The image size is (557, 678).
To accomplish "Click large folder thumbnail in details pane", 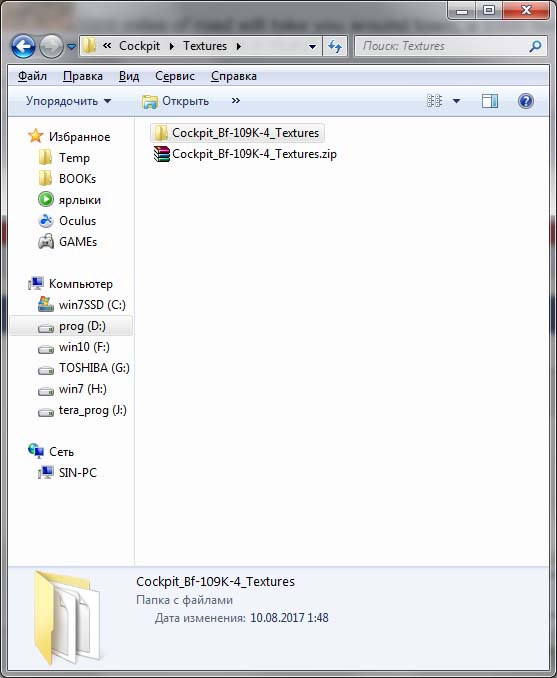I will tap(67, 618).
